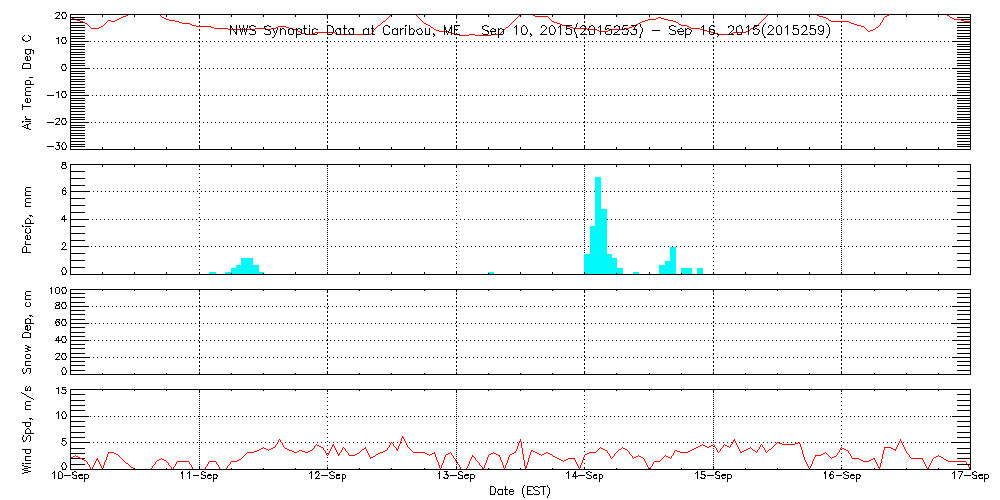Click the peak cyan precipitation bar on 11-Sep
The image size is (1000, 500).
247,265
